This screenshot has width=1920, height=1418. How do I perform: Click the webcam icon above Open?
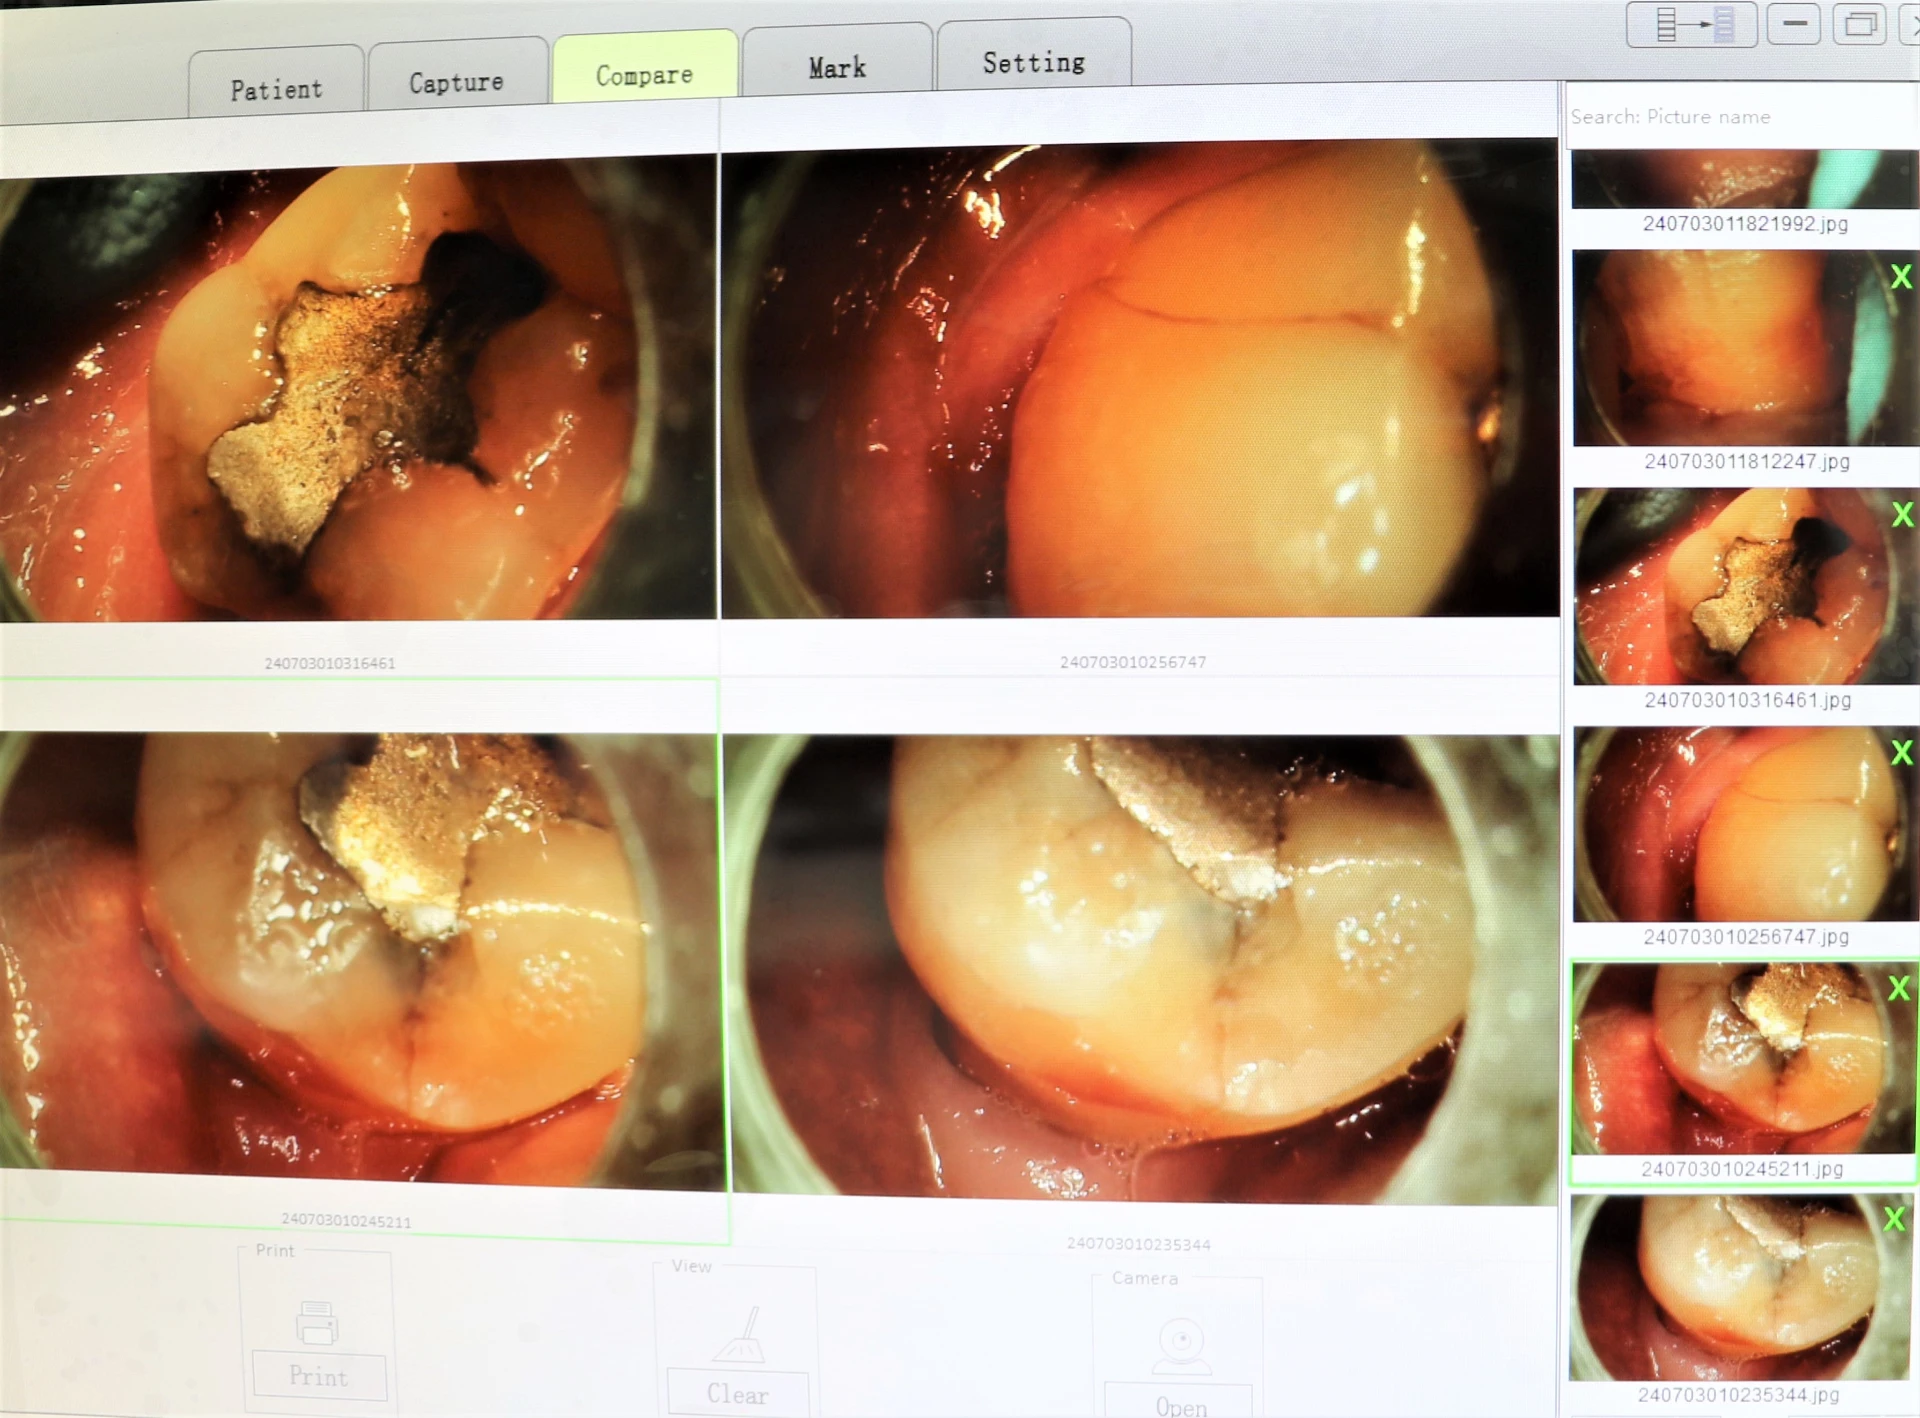tap(1181, 1344)
